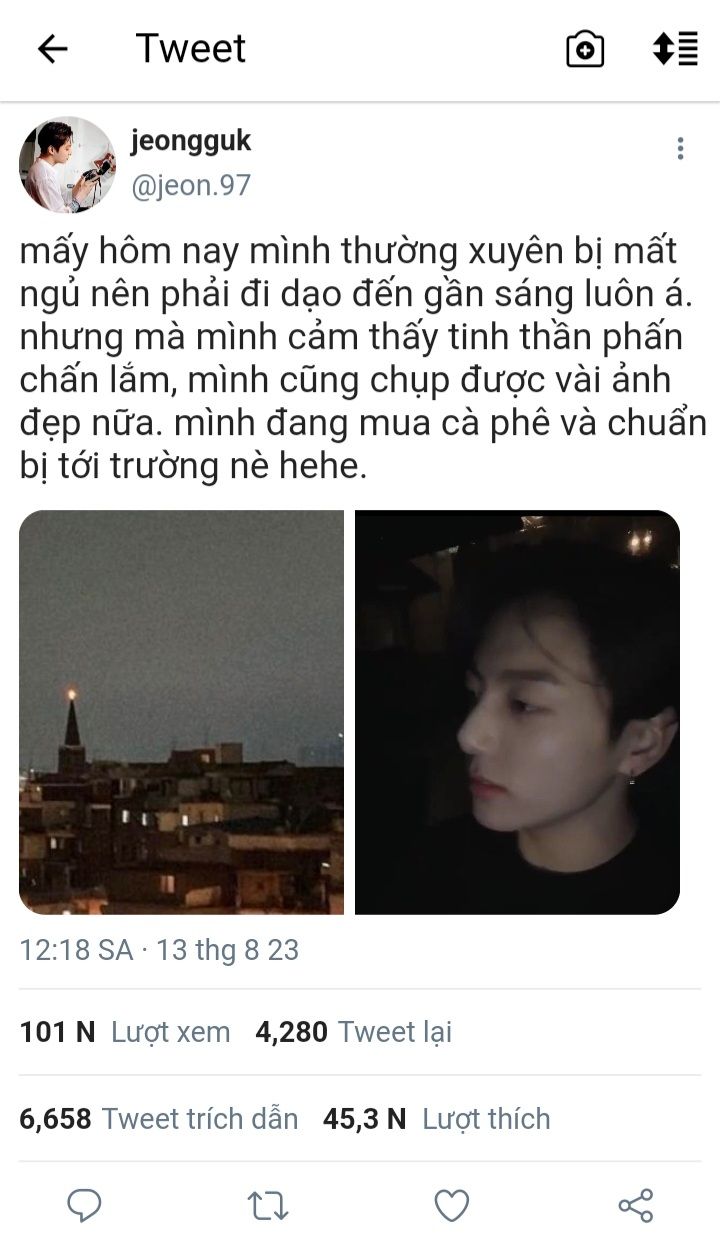Like the tweet with heart icon
Image resolution: width=720 pixels, height=1250 pixels.
[452, 1207]
